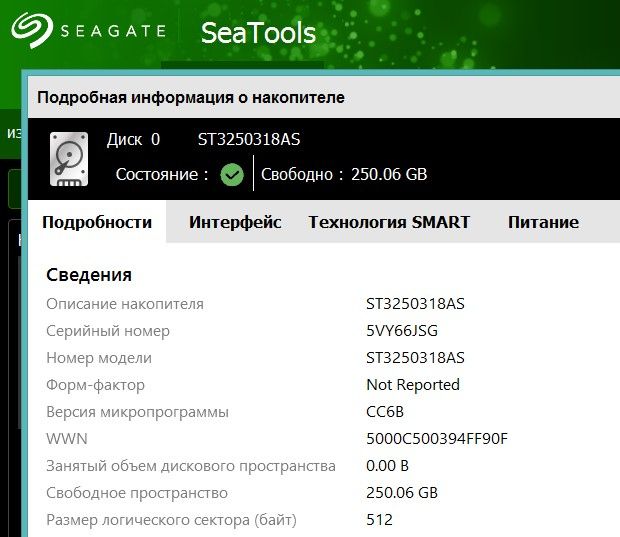The image size is (620, 537).
Task: Open the Подробности tab
Action: pos(97,222)
